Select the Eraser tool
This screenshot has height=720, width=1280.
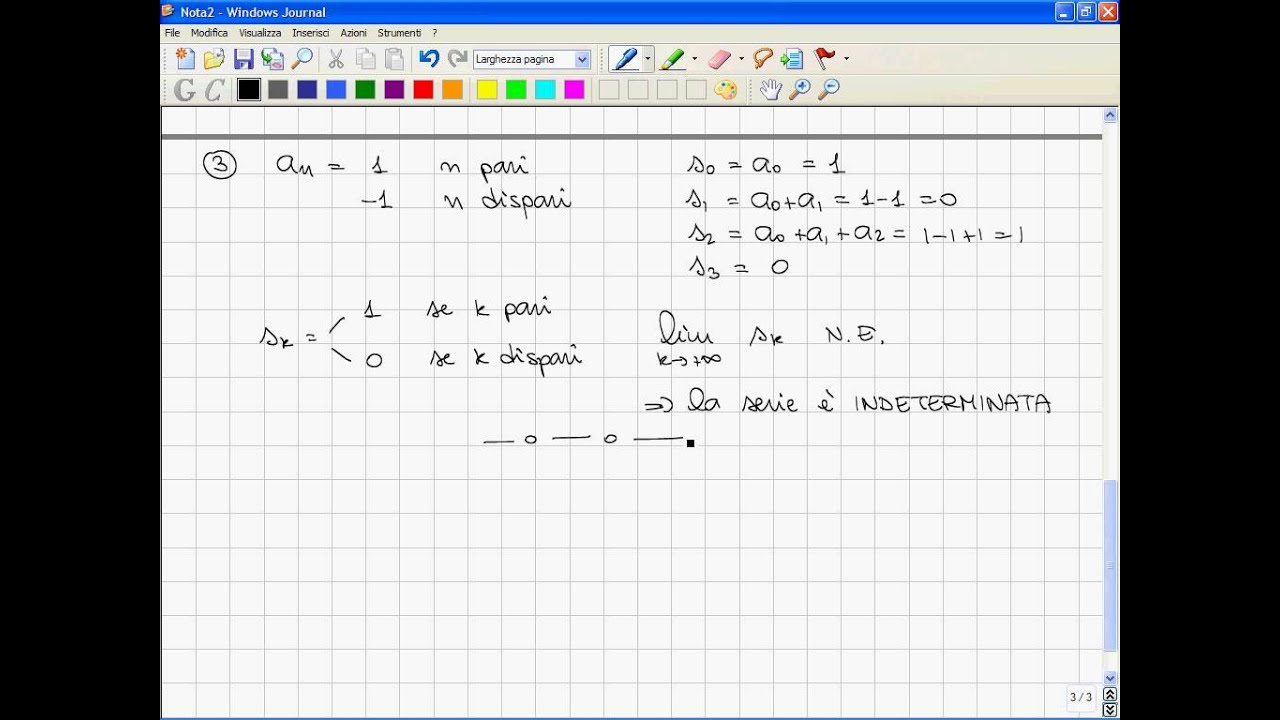click(719, 59)
